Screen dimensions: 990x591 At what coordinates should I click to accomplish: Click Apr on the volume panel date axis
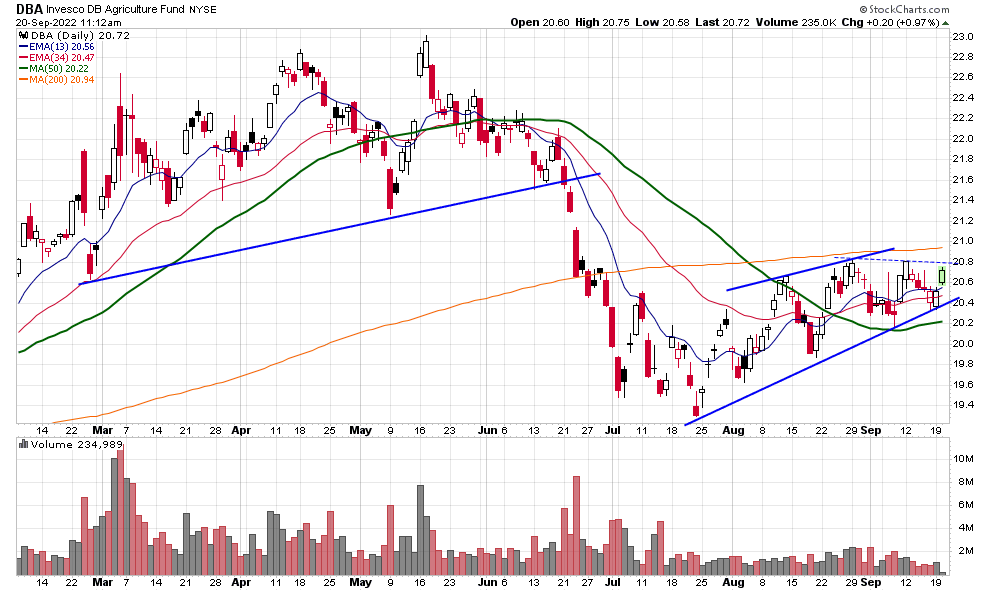241,582
